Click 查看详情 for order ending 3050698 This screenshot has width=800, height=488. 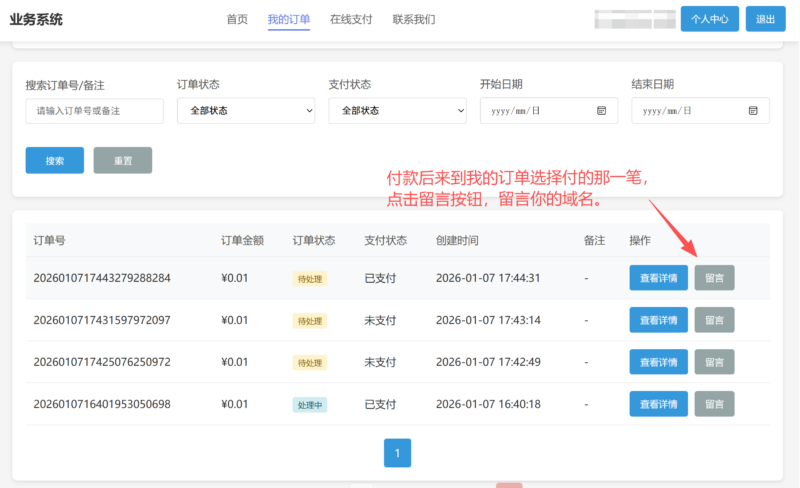[x=658, y=404]
